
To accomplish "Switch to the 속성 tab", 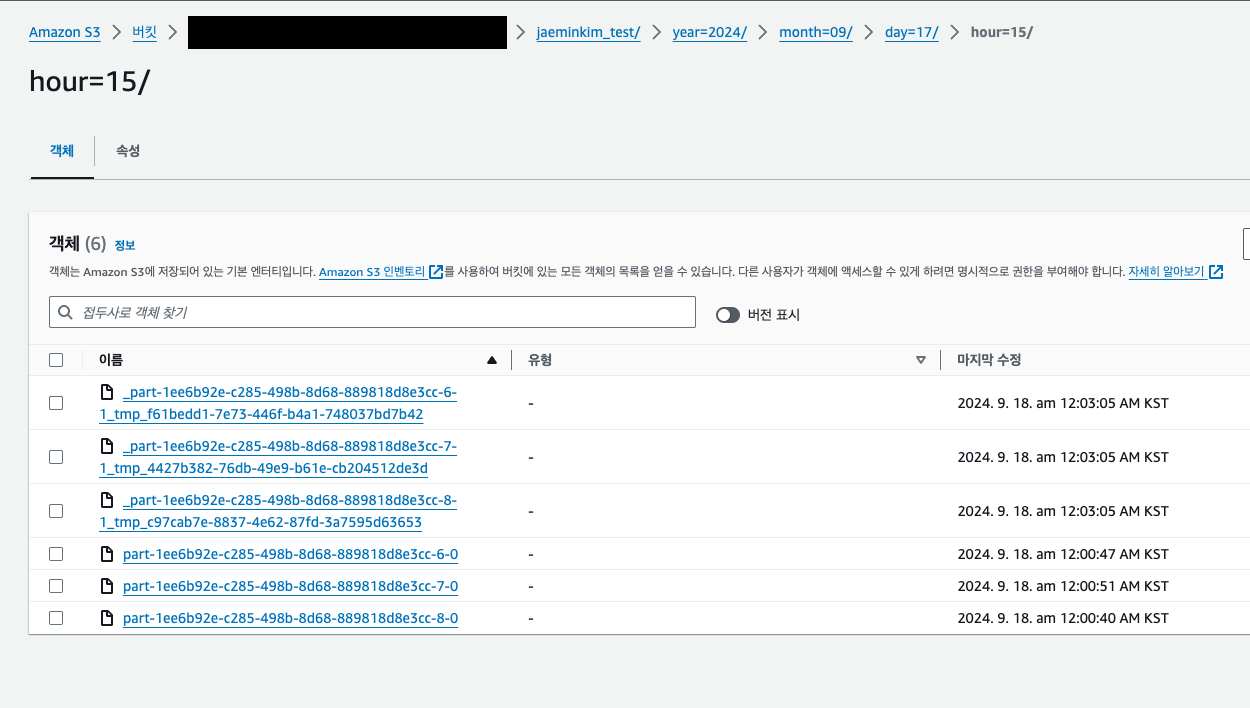I will (x=128, y=151).
